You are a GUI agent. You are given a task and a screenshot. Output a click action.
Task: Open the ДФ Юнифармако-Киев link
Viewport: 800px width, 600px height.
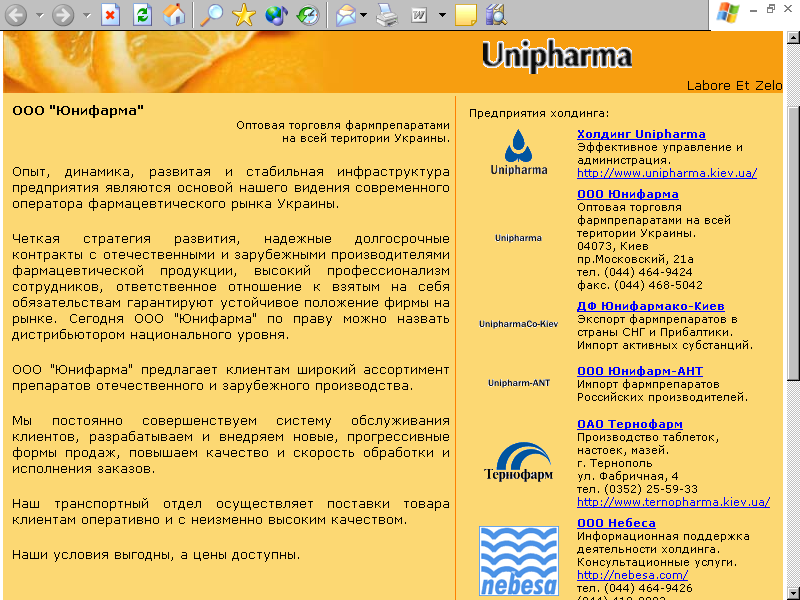[651, 306]
